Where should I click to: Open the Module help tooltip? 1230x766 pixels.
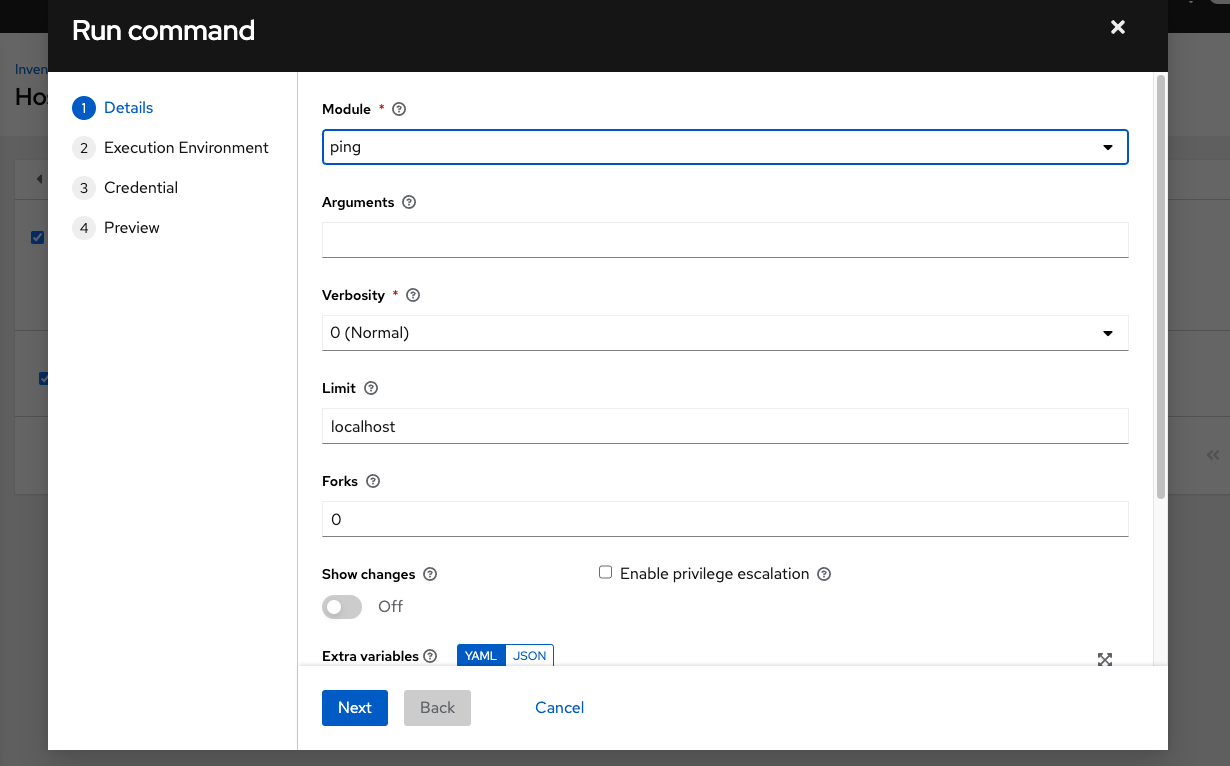point(398,108)
